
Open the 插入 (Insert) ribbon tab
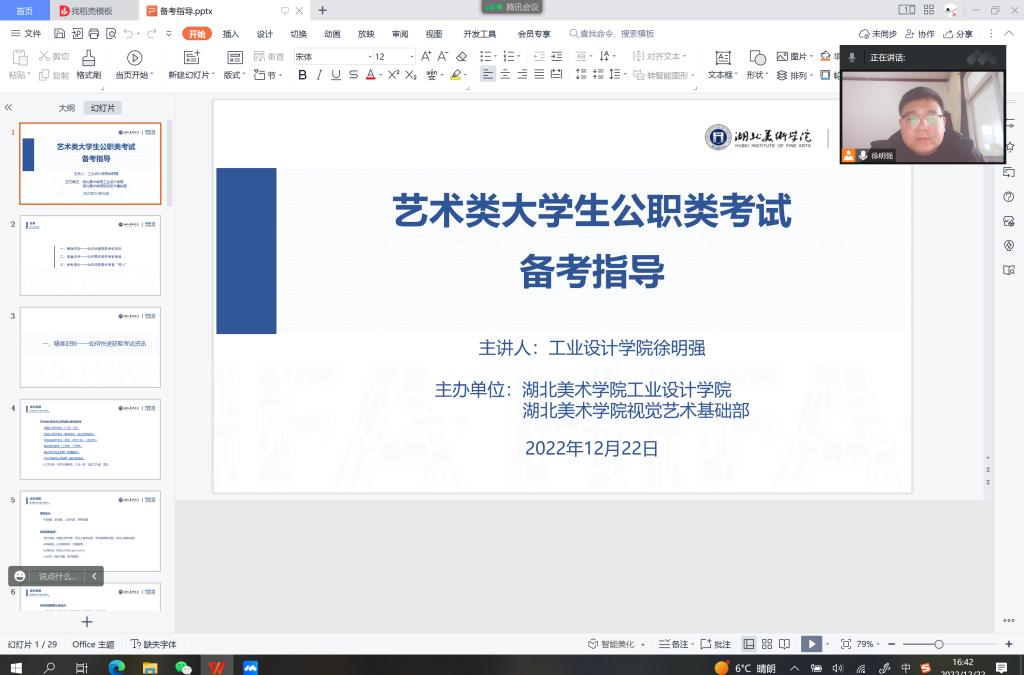pos(231,33)
